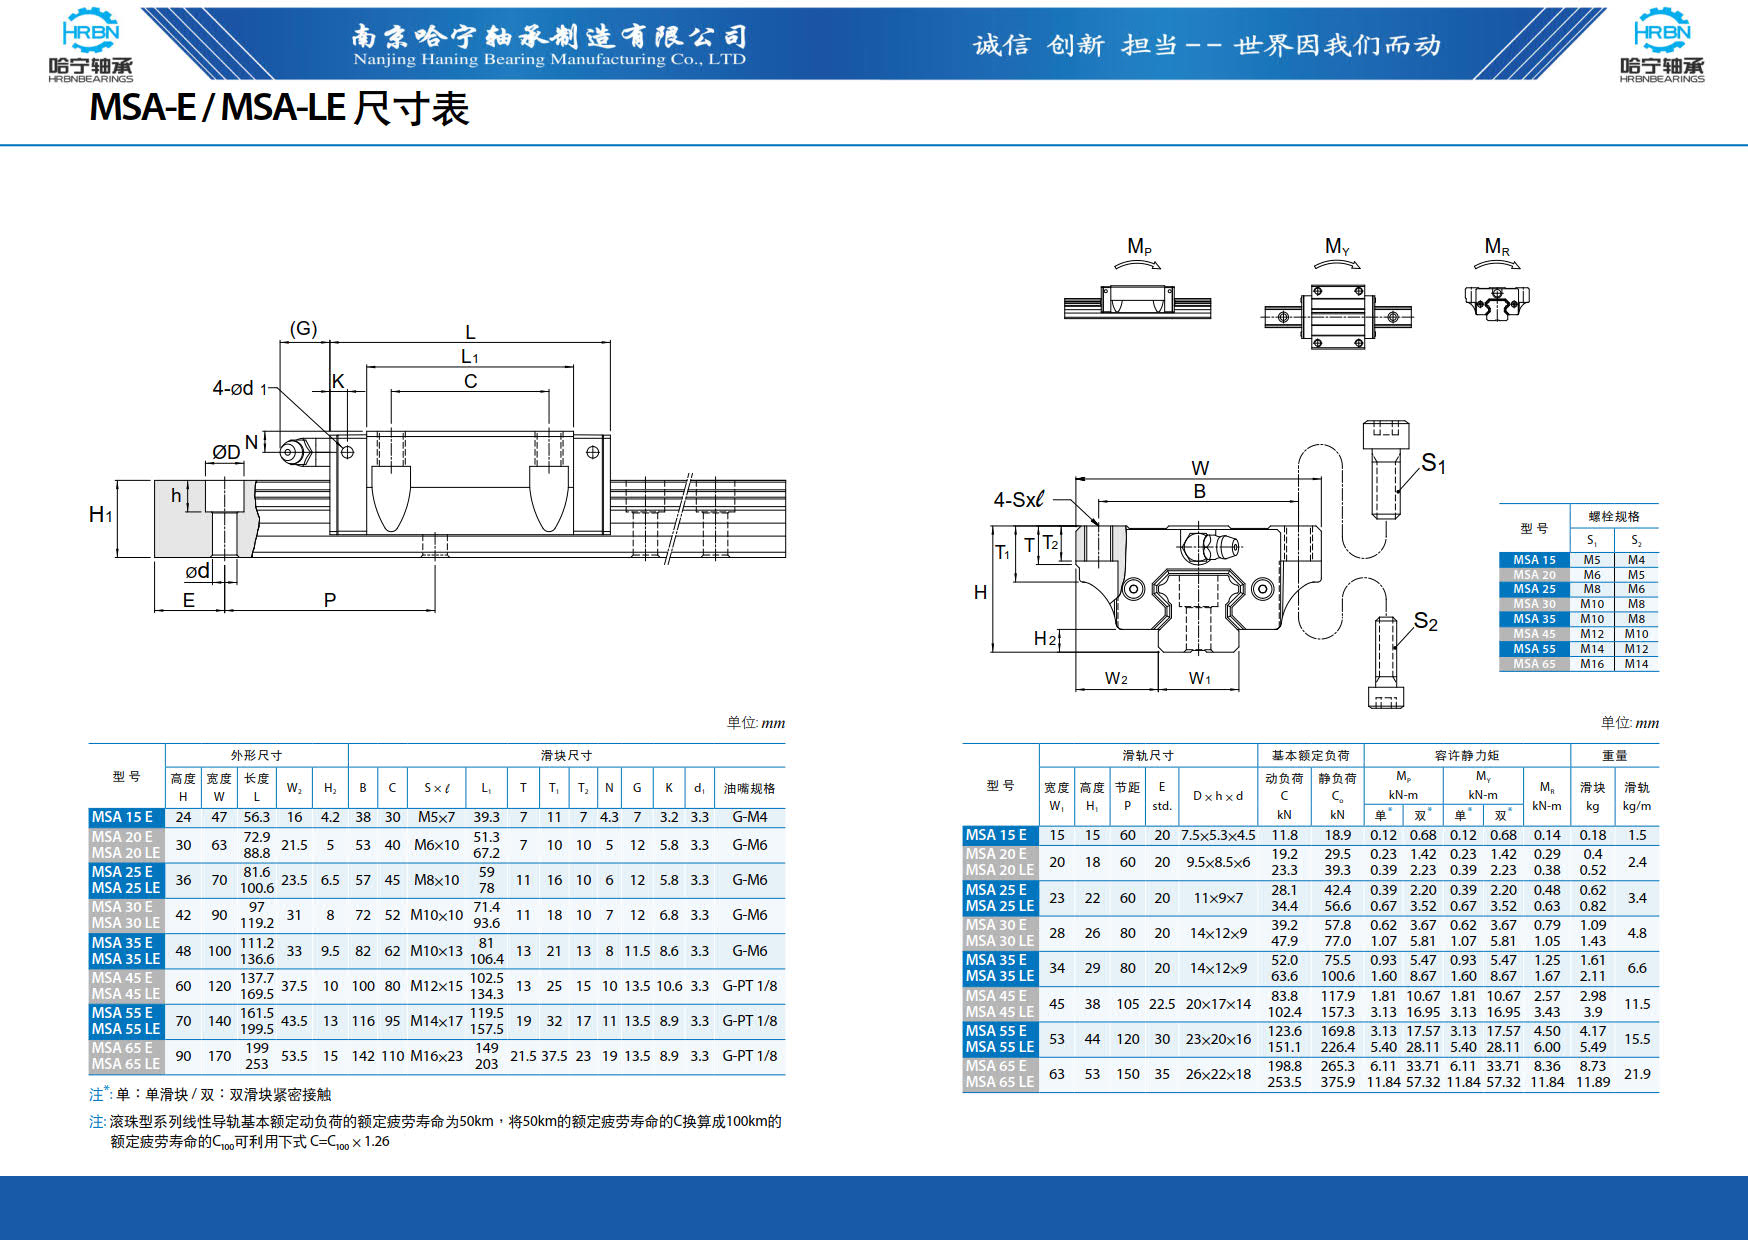This screenshot has height=1240, width=1748.
Task: Click 单位: mm above the right table
Action: [1630, 723]
